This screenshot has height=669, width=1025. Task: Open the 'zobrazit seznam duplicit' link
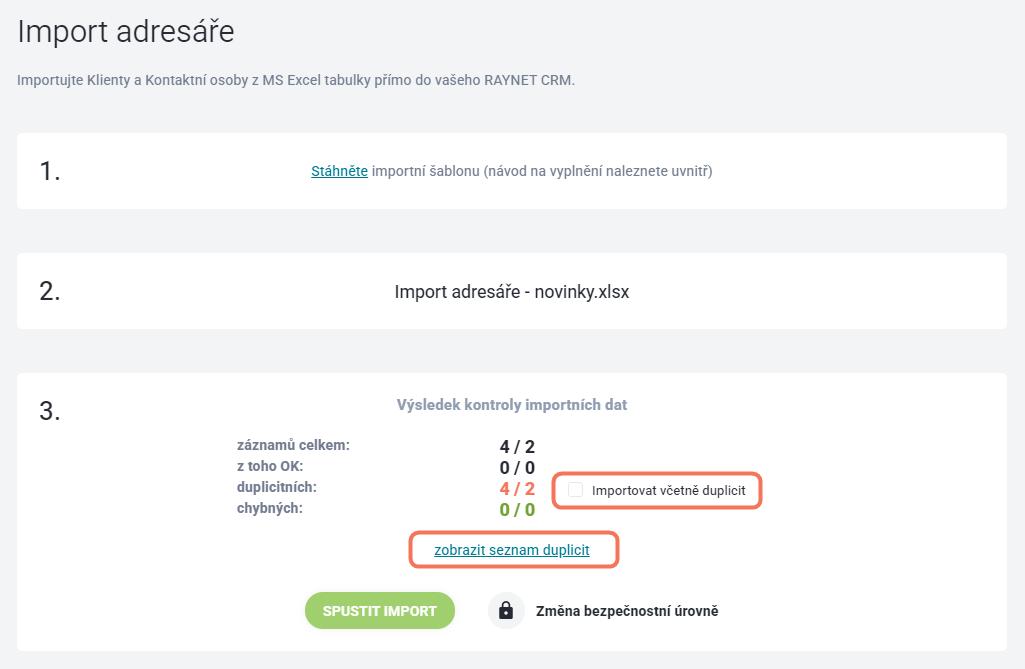pyautogui.click(x=512, y=550)
